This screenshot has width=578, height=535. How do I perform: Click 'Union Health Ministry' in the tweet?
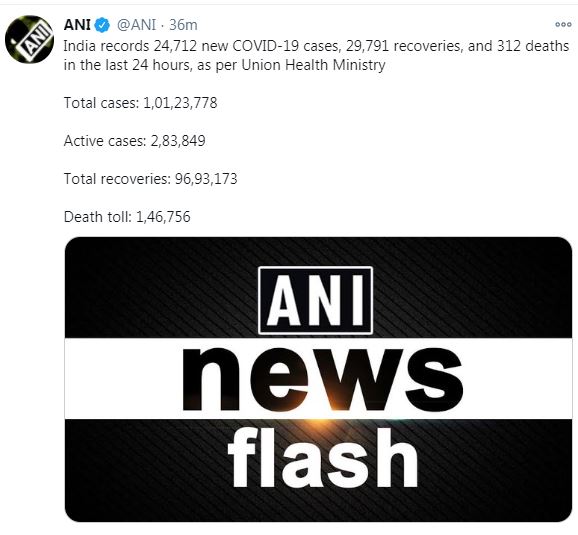point(313,65)
